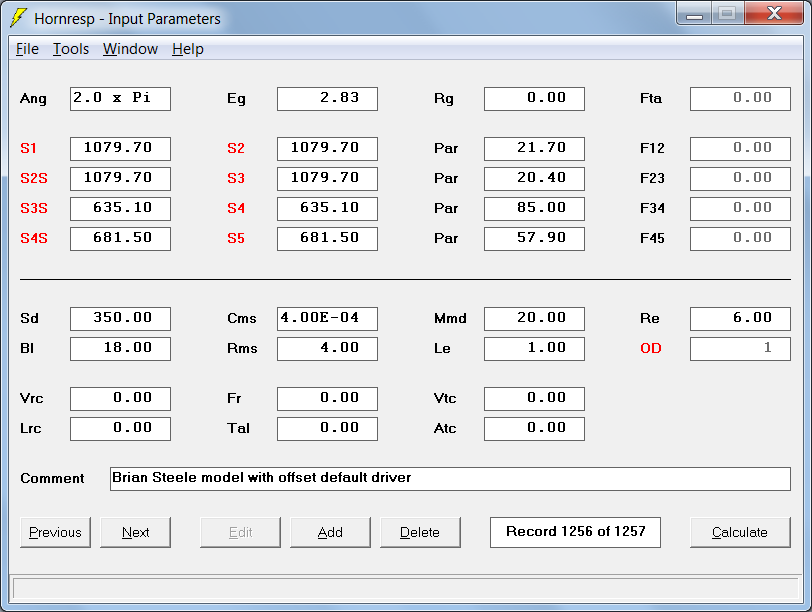This screenshot has height=612, width=812.
Task: Select the S1 field value 1079.70
Action: pos(120,149)
